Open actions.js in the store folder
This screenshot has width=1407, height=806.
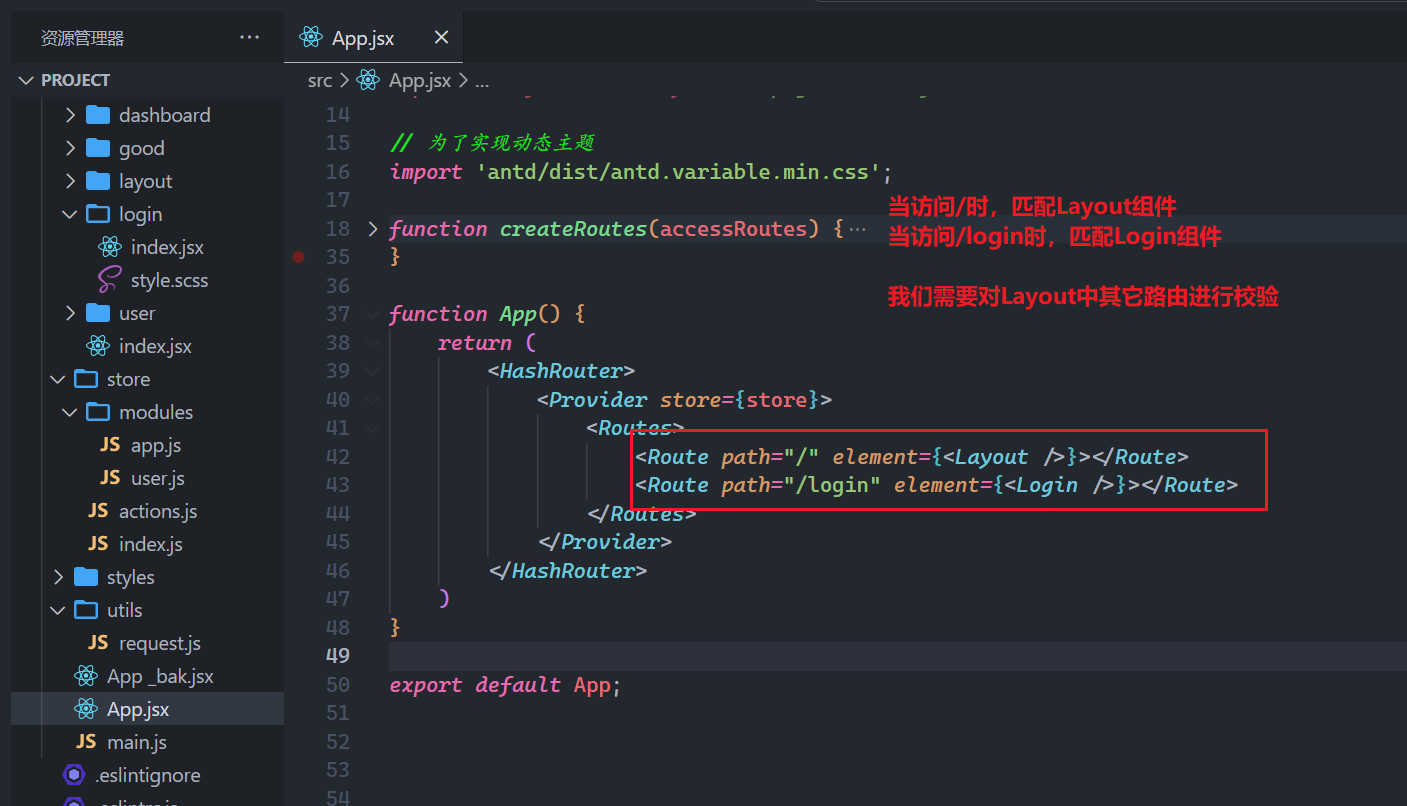158,511
